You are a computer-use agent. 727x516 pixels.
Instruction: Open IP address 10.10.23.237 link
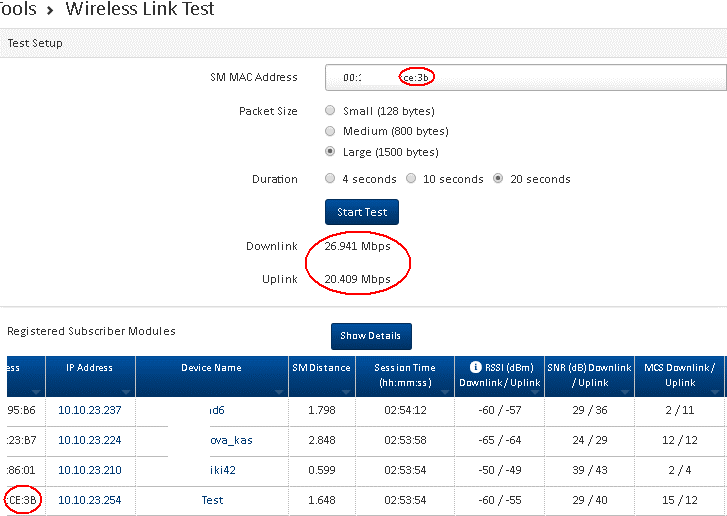point(90,410)
